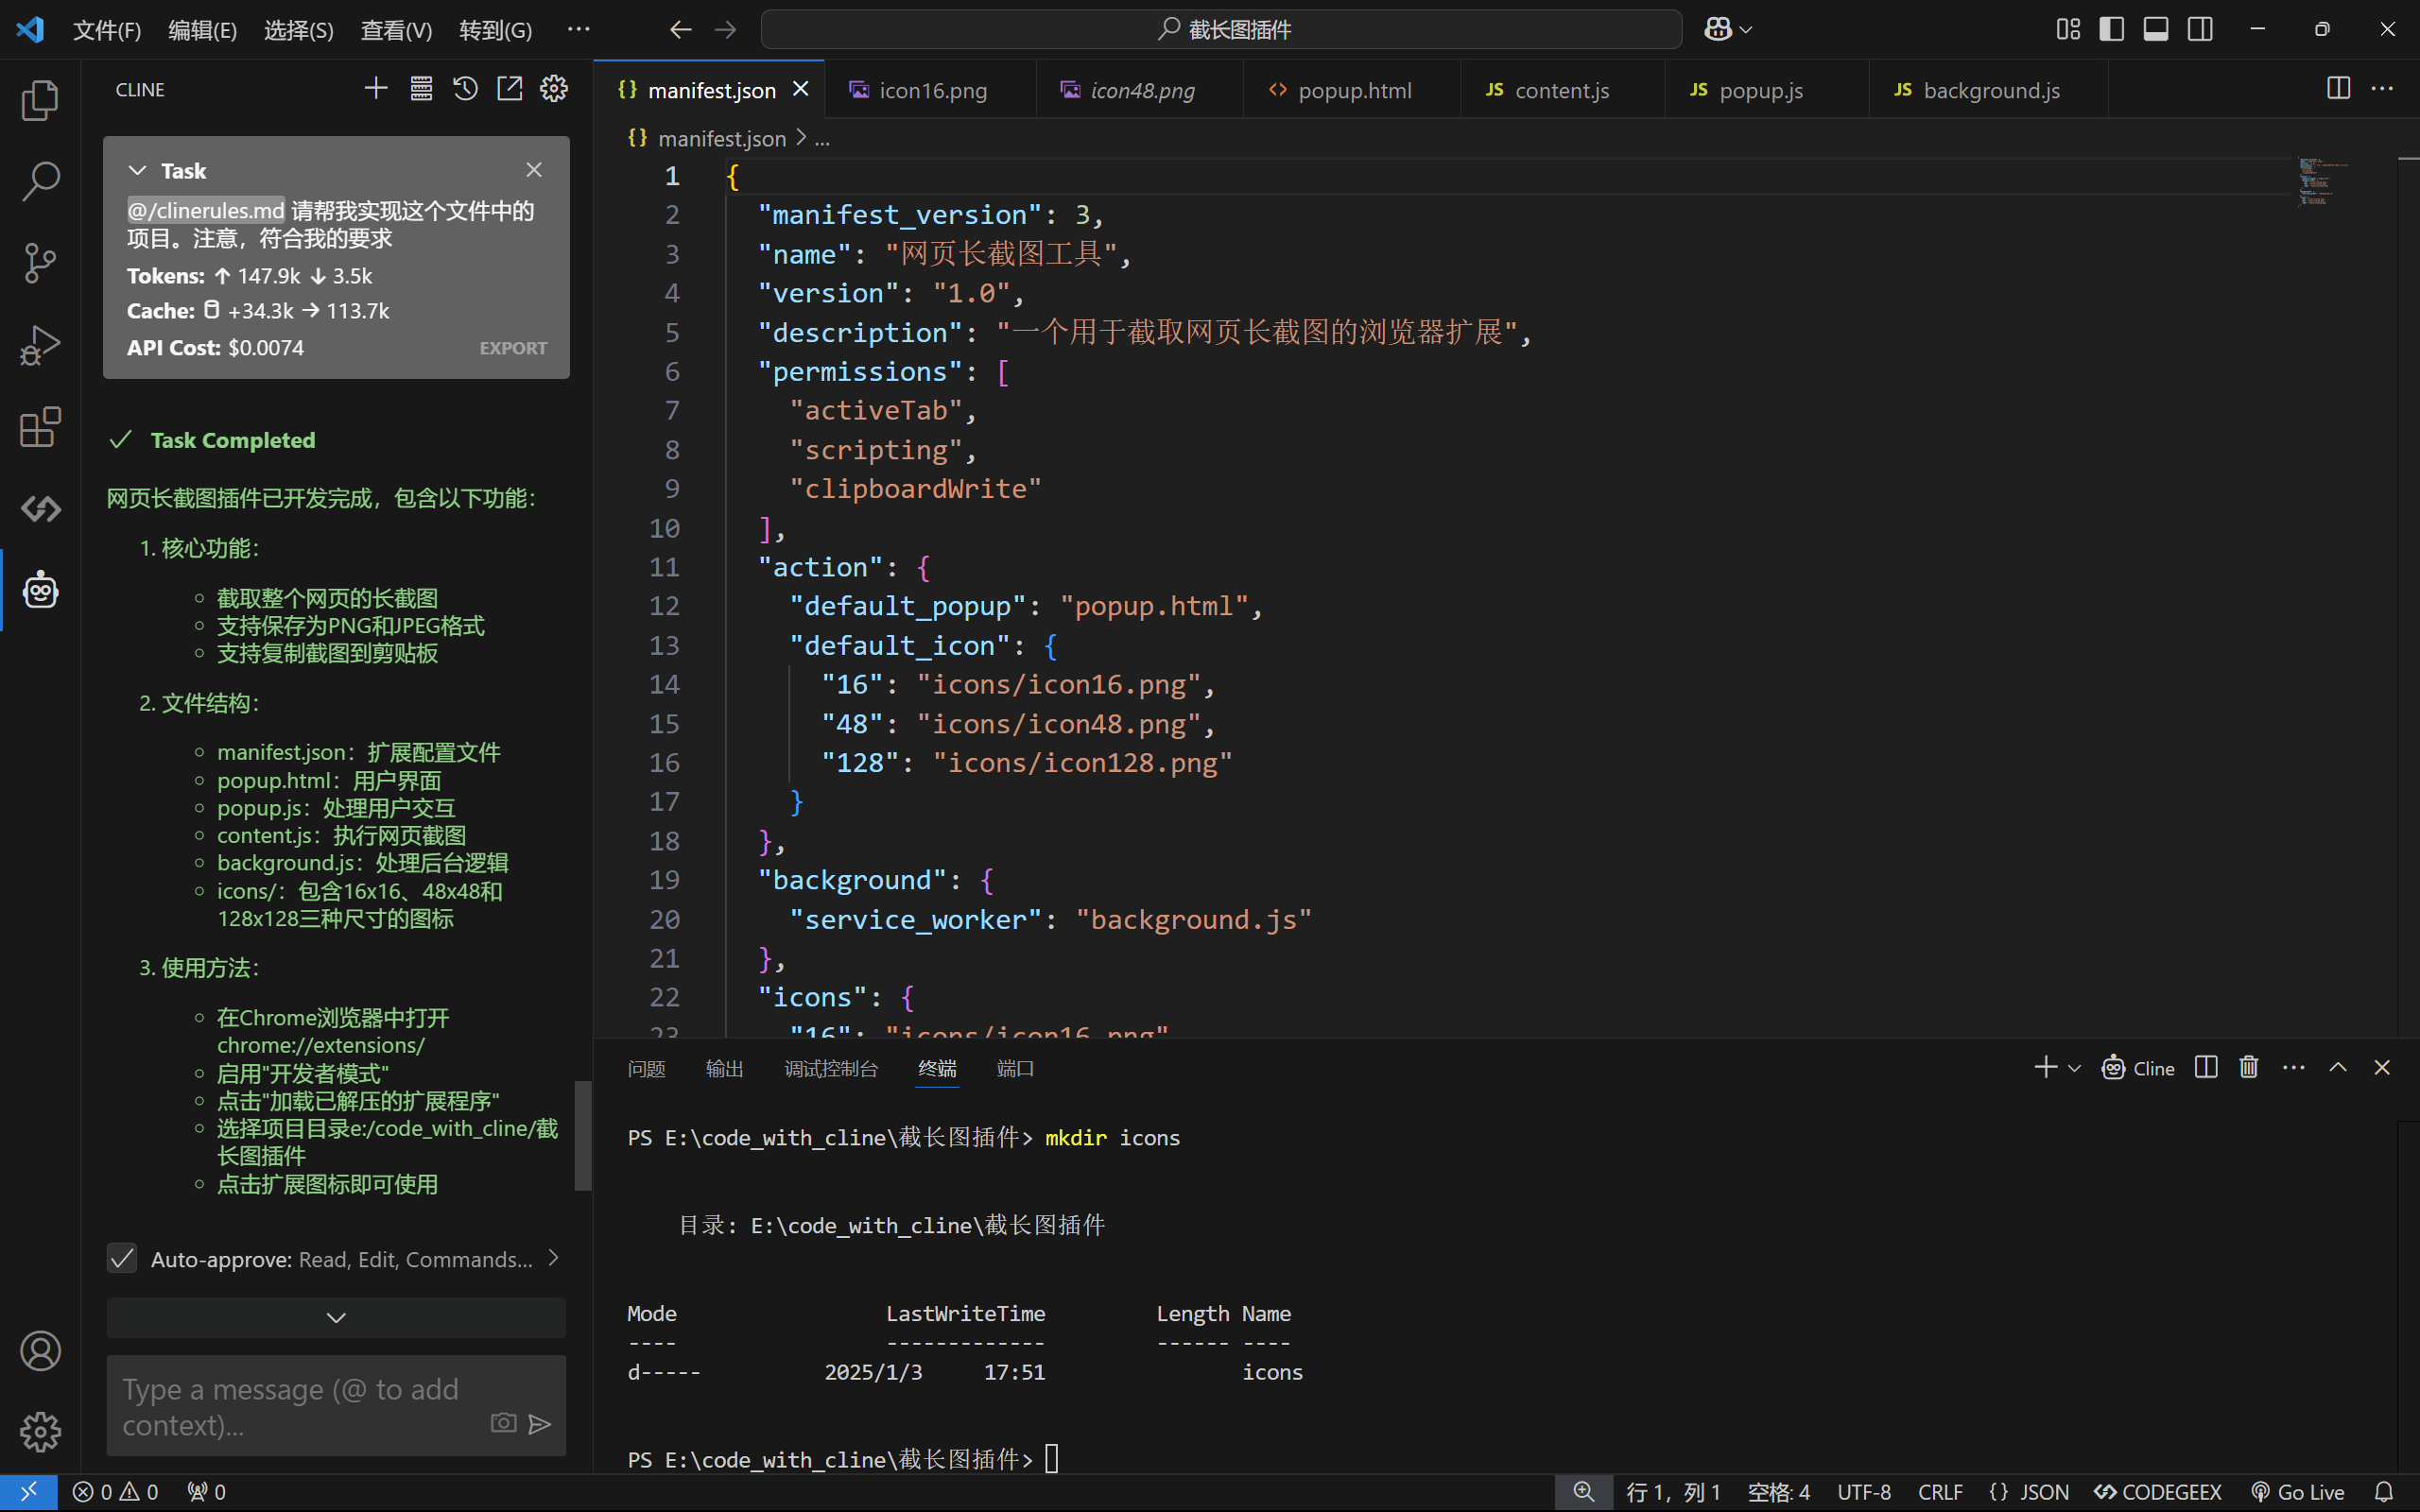Click Go Live in the status bar

[x=2297, y=1491]
